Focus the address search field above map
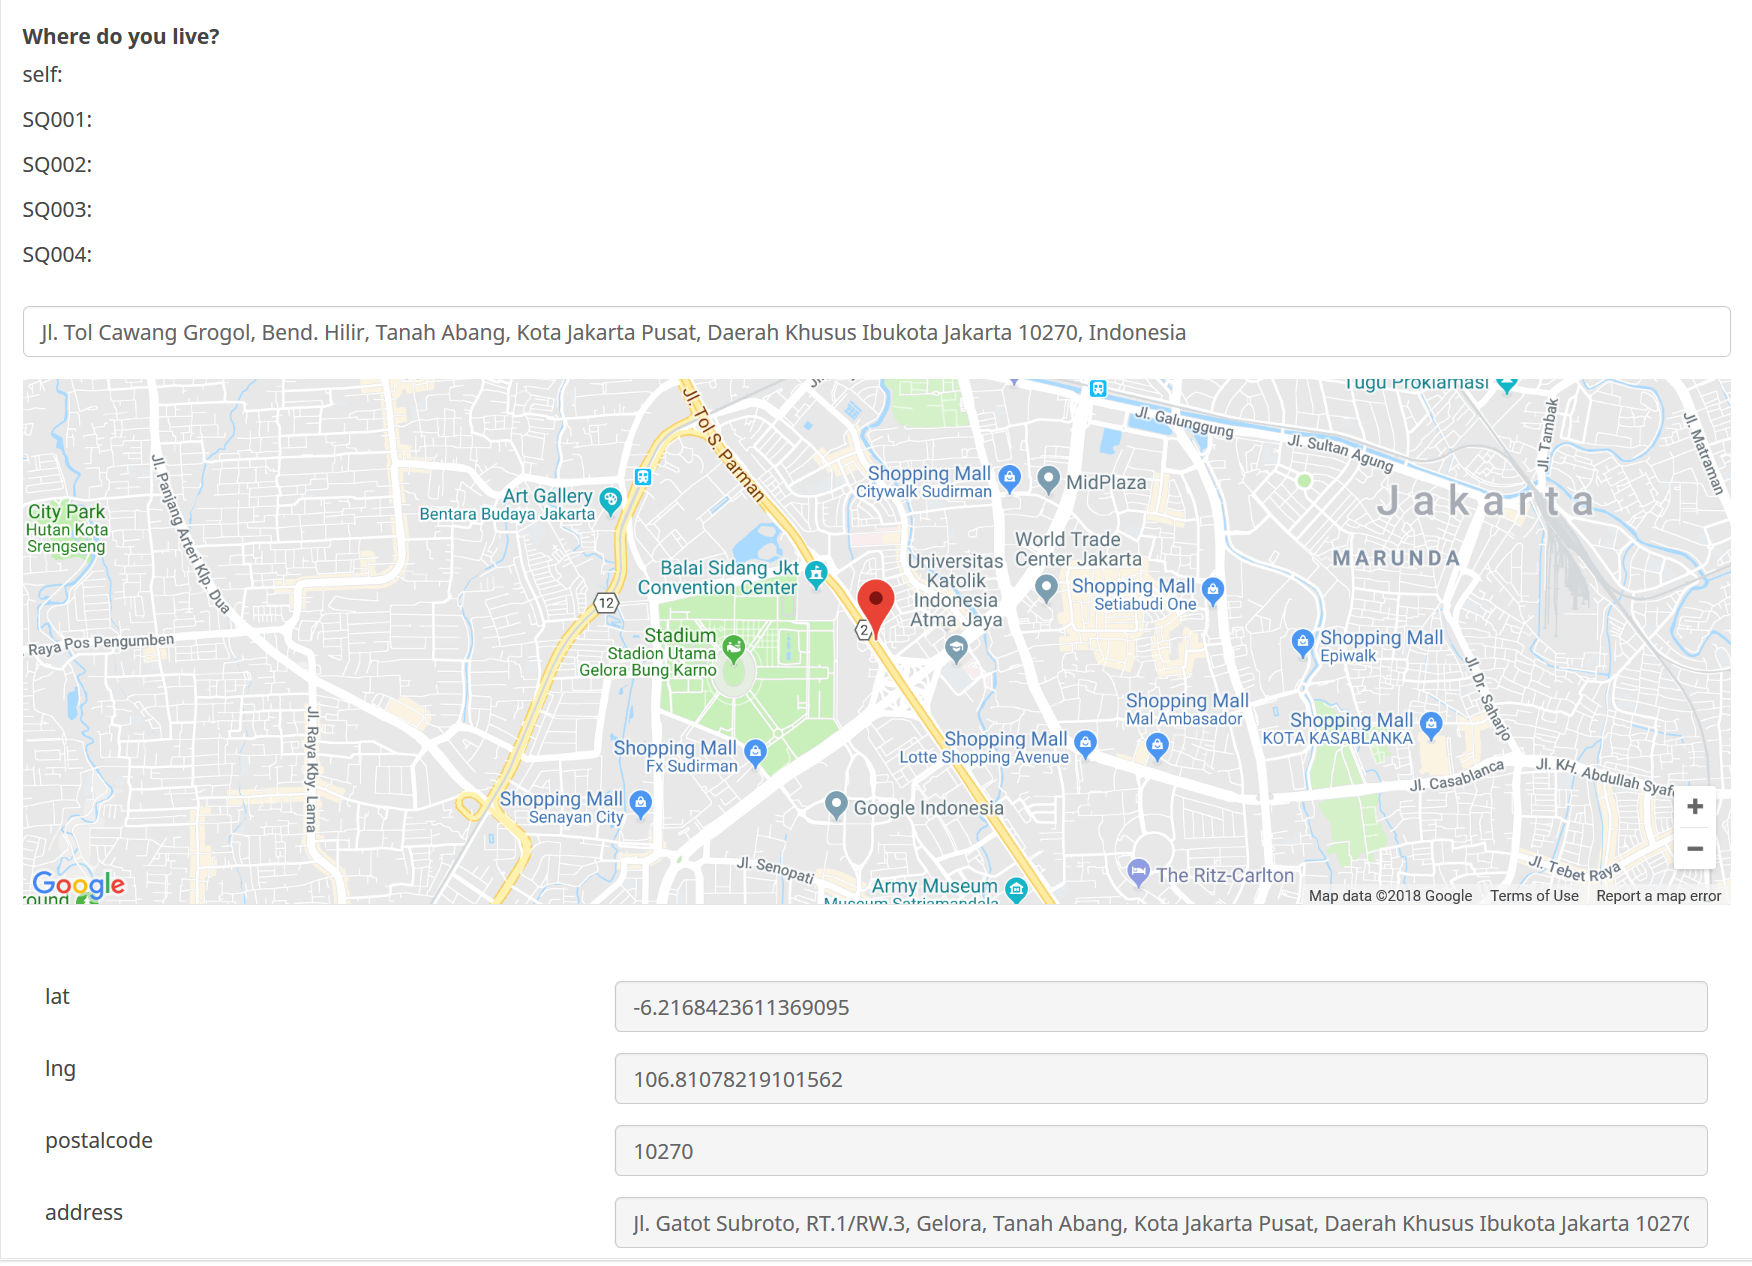The width and height of the screenshot is (1752, 1266). click(x=876, y=332)
